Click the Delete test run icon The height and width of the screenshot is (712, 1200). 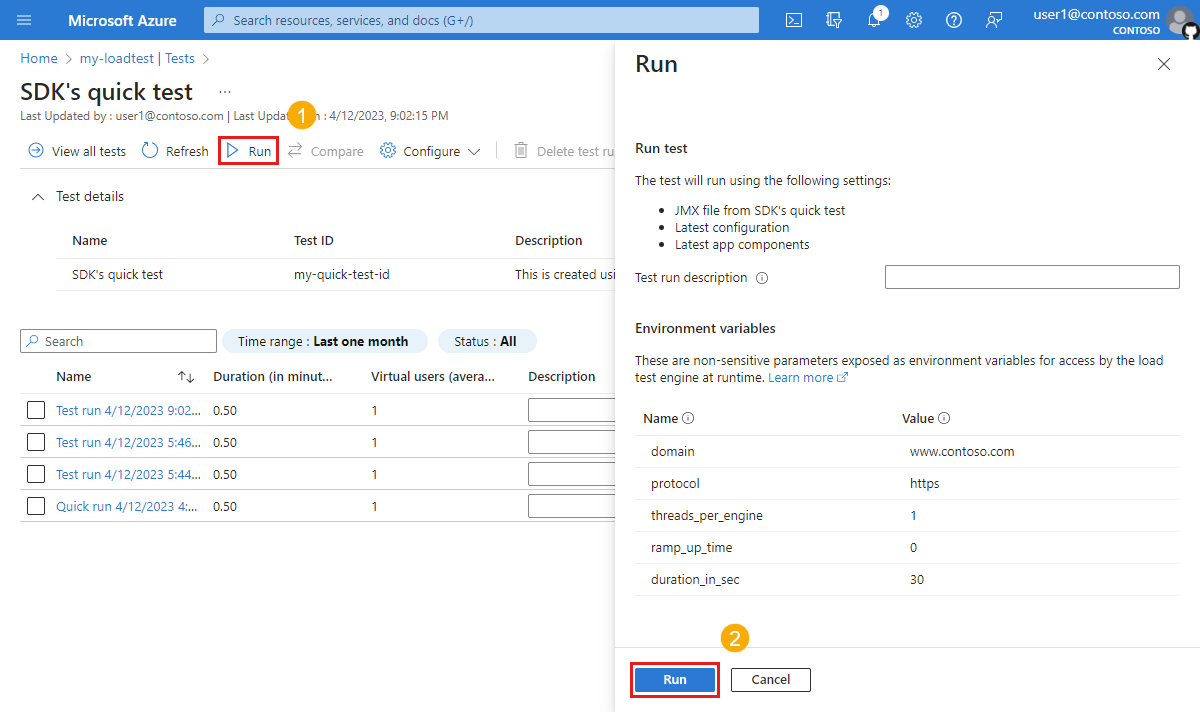tap(520, 150)
